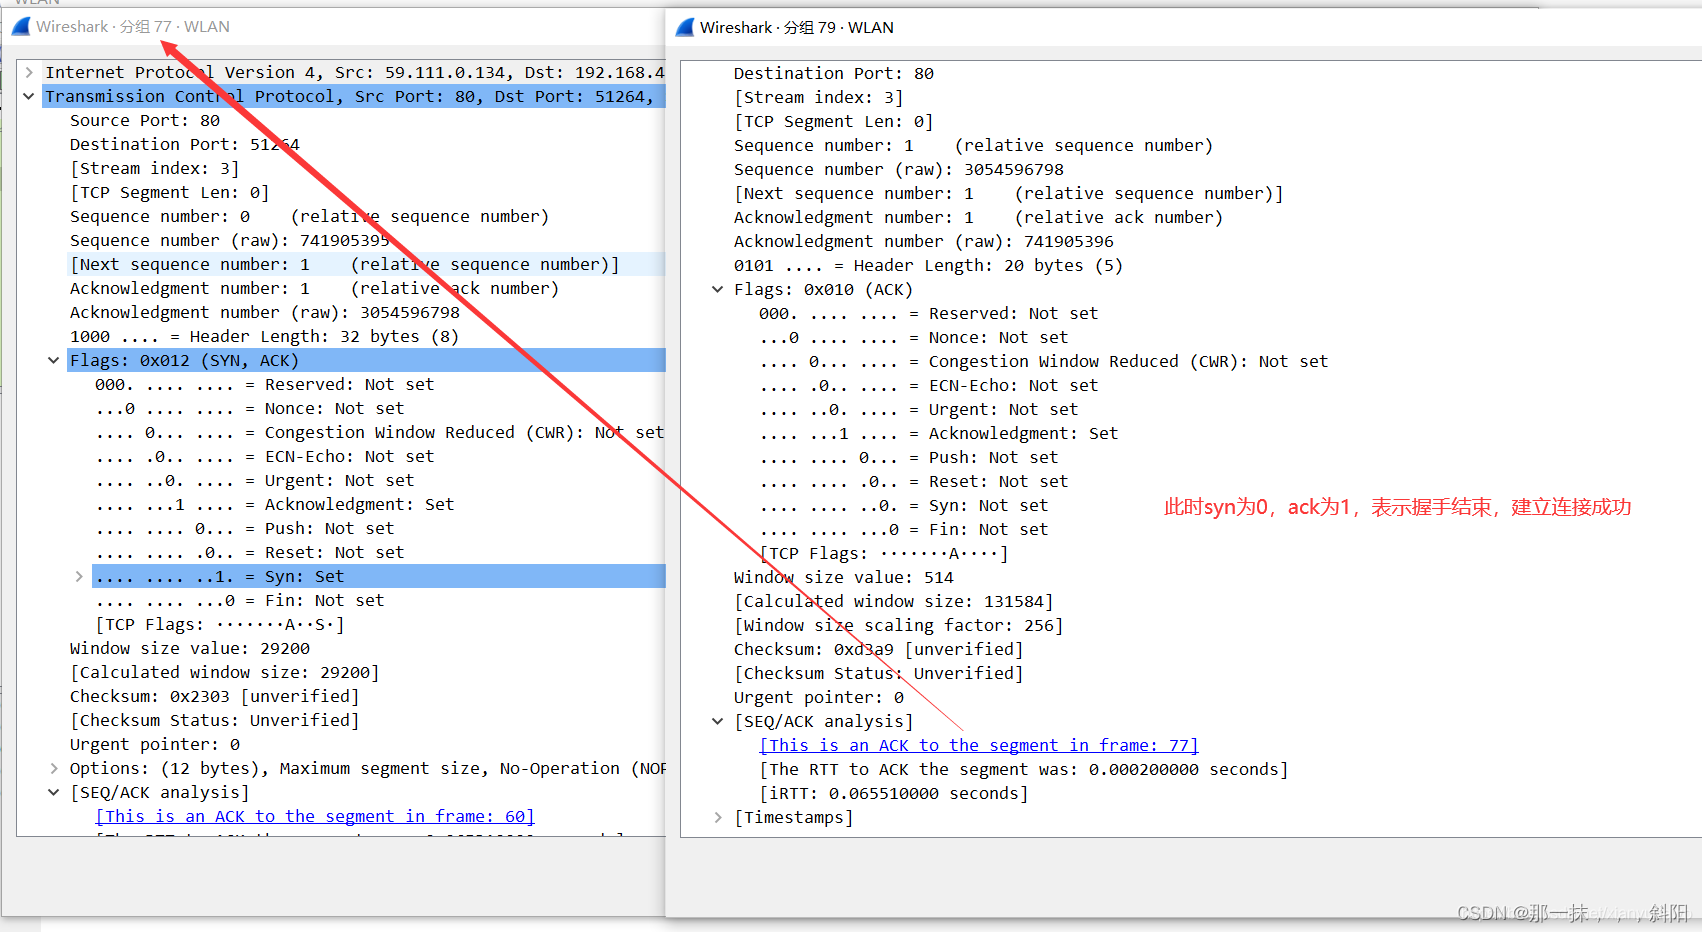Select Acknowledgment number (raw): 741905396 row
Screen dimensions: 1702x932
(924, 241)
